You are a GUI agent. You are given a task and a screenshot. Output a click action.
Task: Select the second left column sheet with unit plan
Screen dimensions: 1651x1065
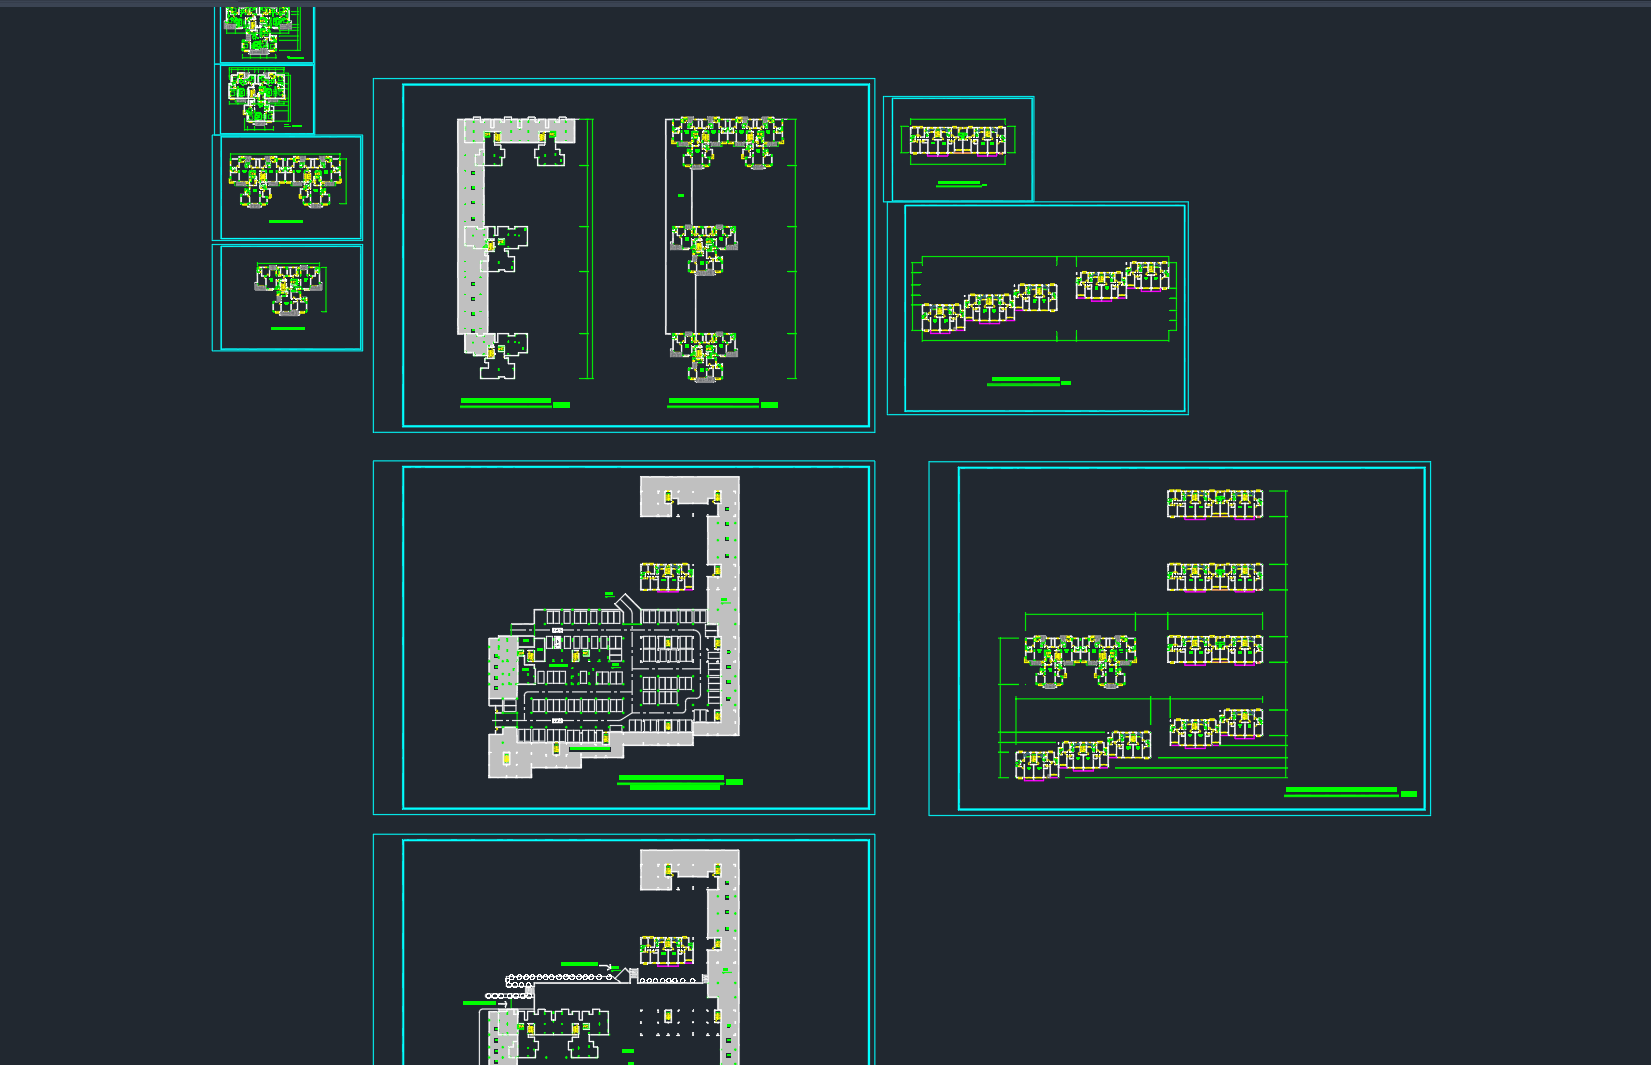(x=266, y=99)
